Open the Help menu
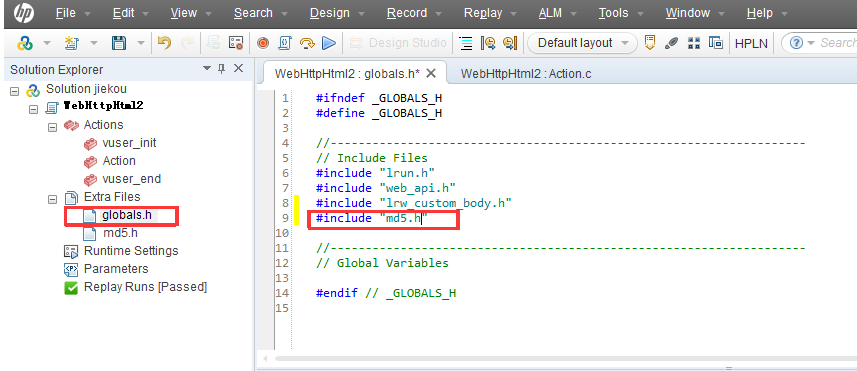857x371 pixels. (x=760, y=13)
